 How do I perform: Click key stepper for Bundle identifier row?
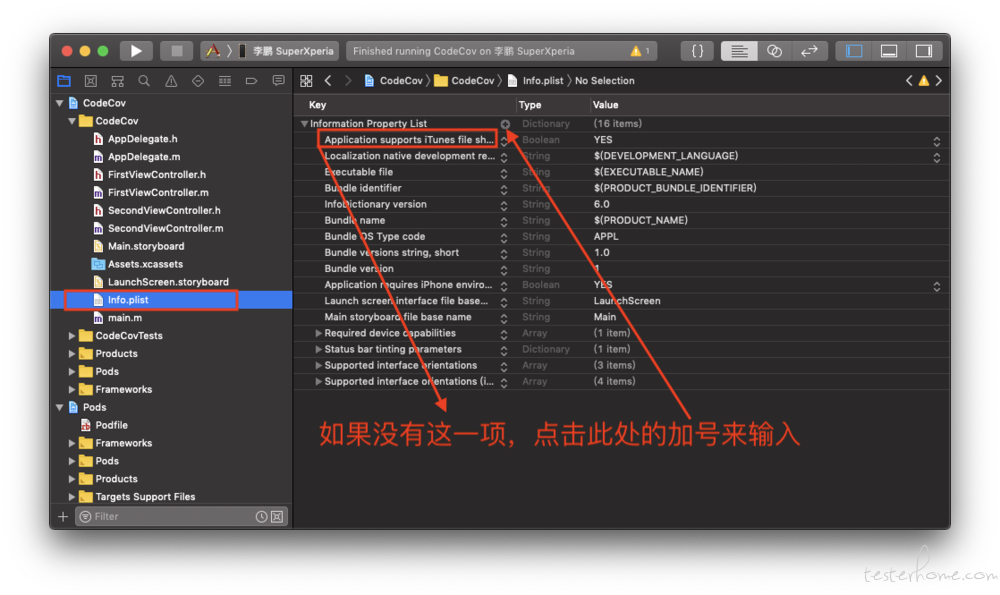504,189
